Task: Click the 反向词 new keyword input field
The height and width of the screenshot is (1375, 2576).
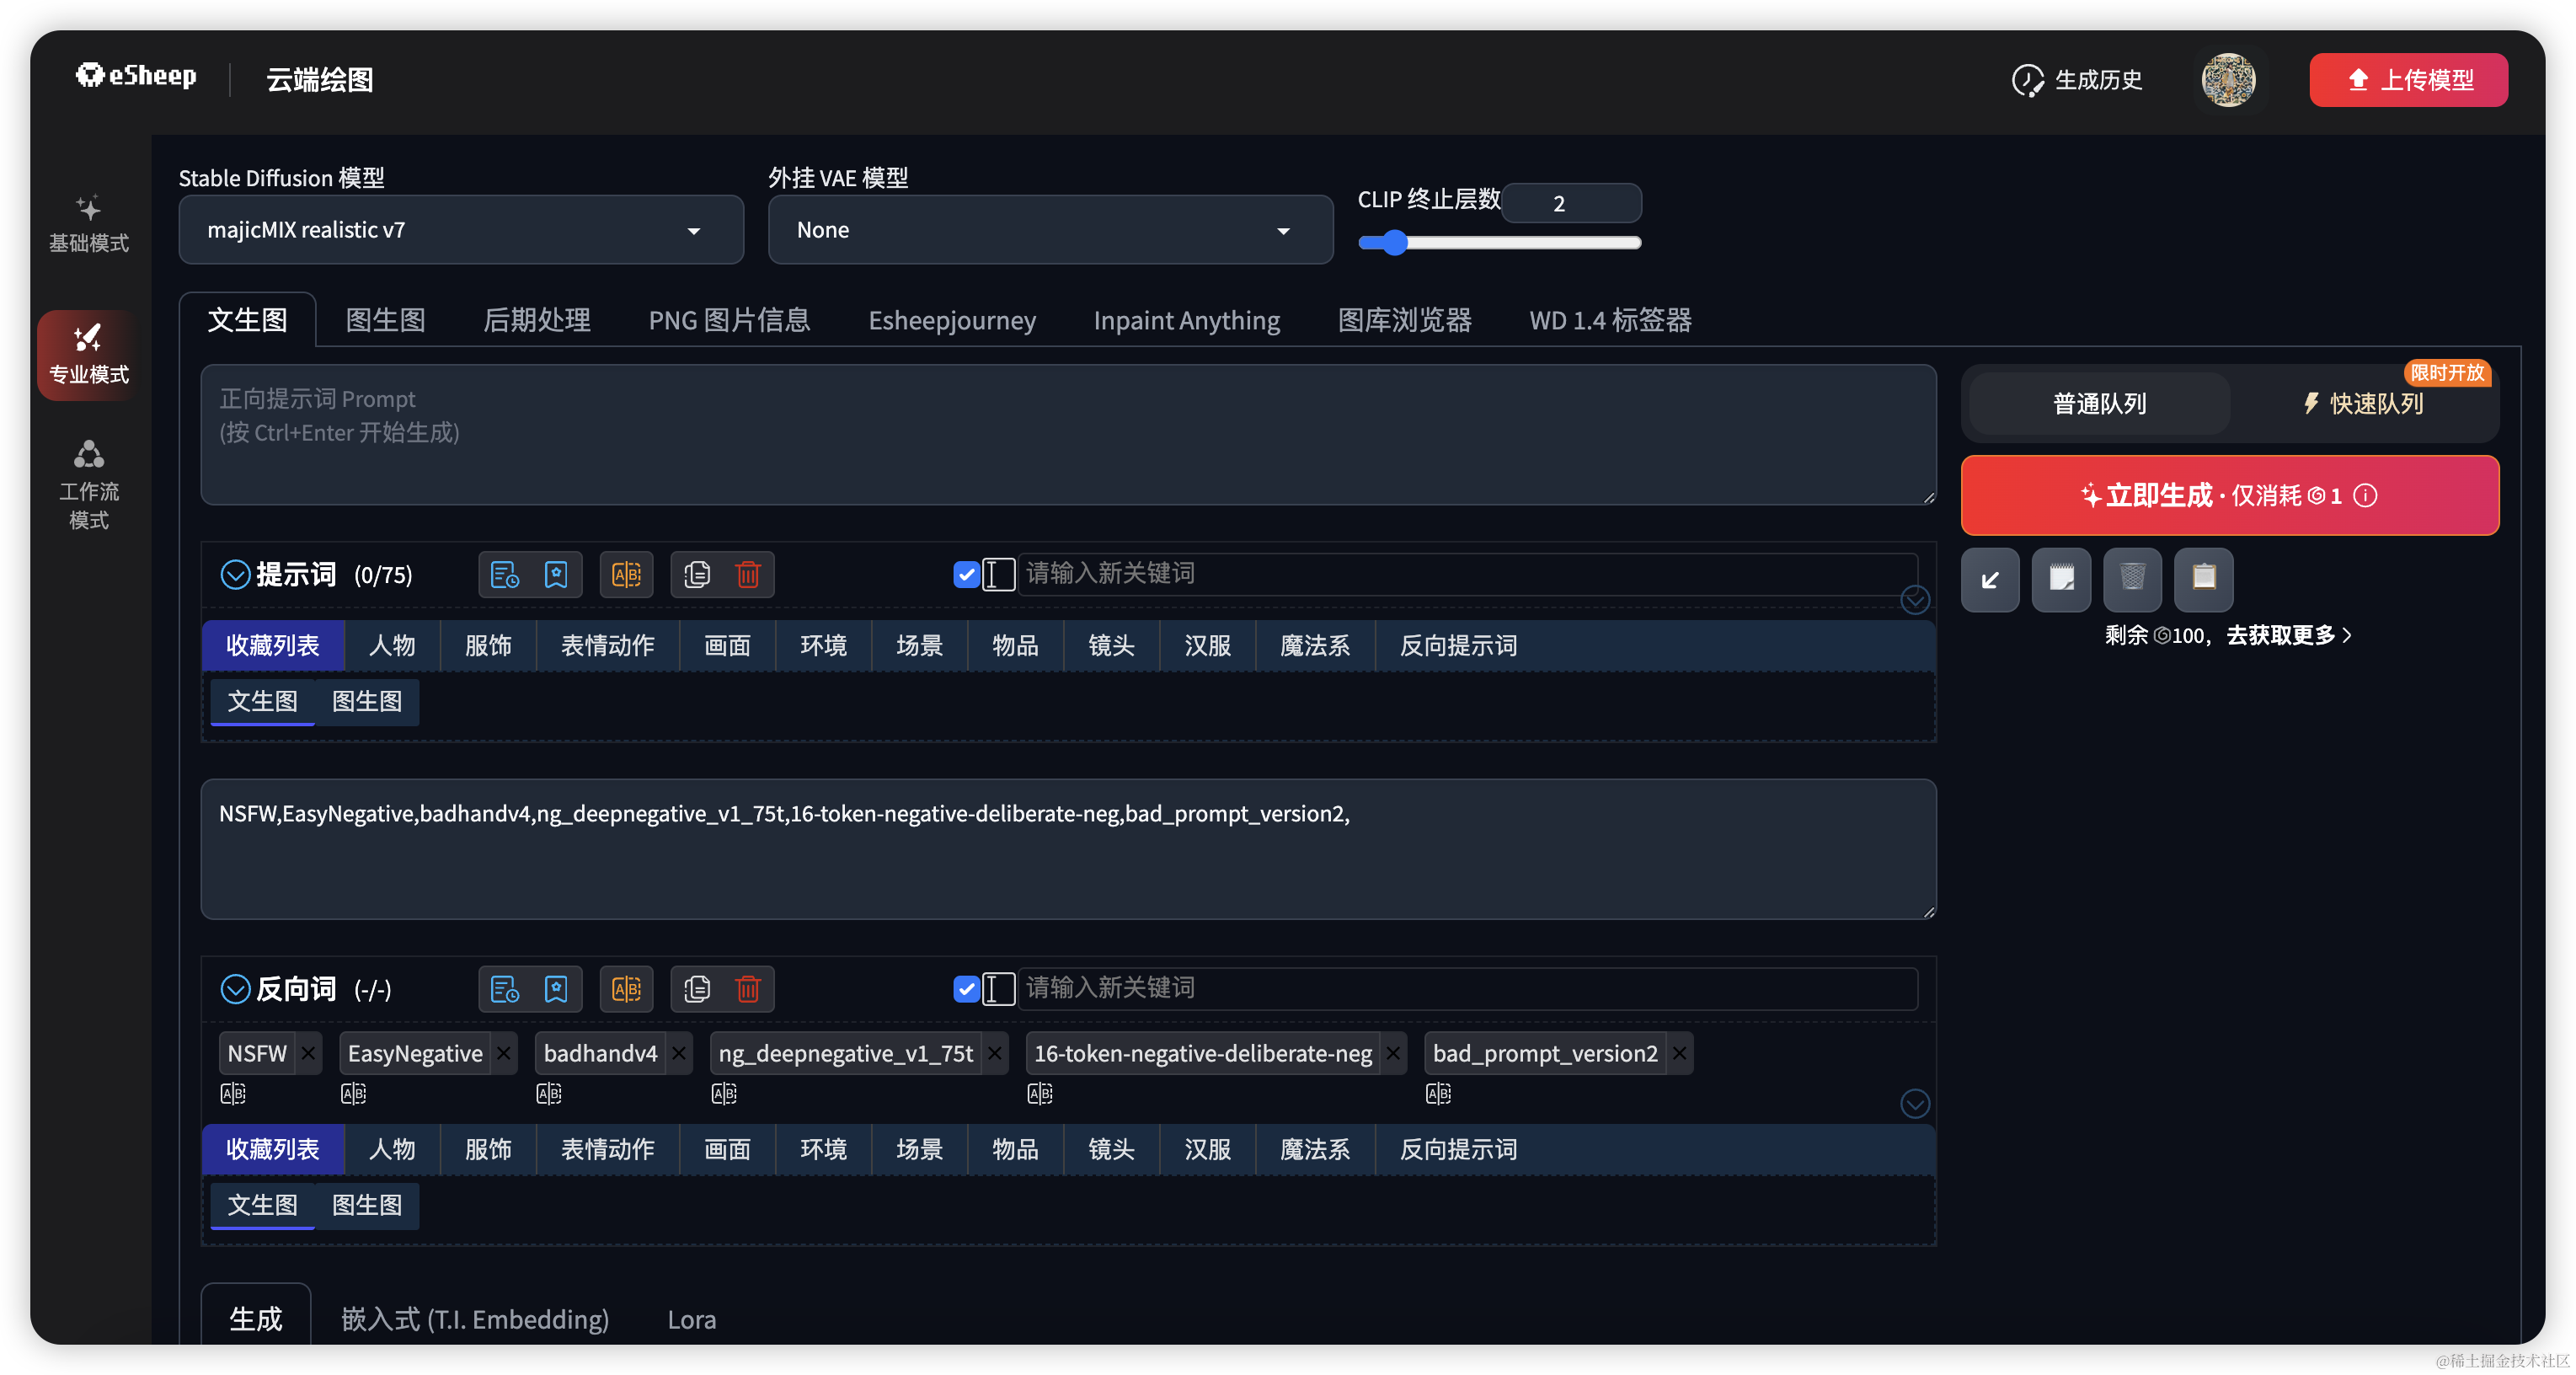Action: click(x=1468, y=989)
